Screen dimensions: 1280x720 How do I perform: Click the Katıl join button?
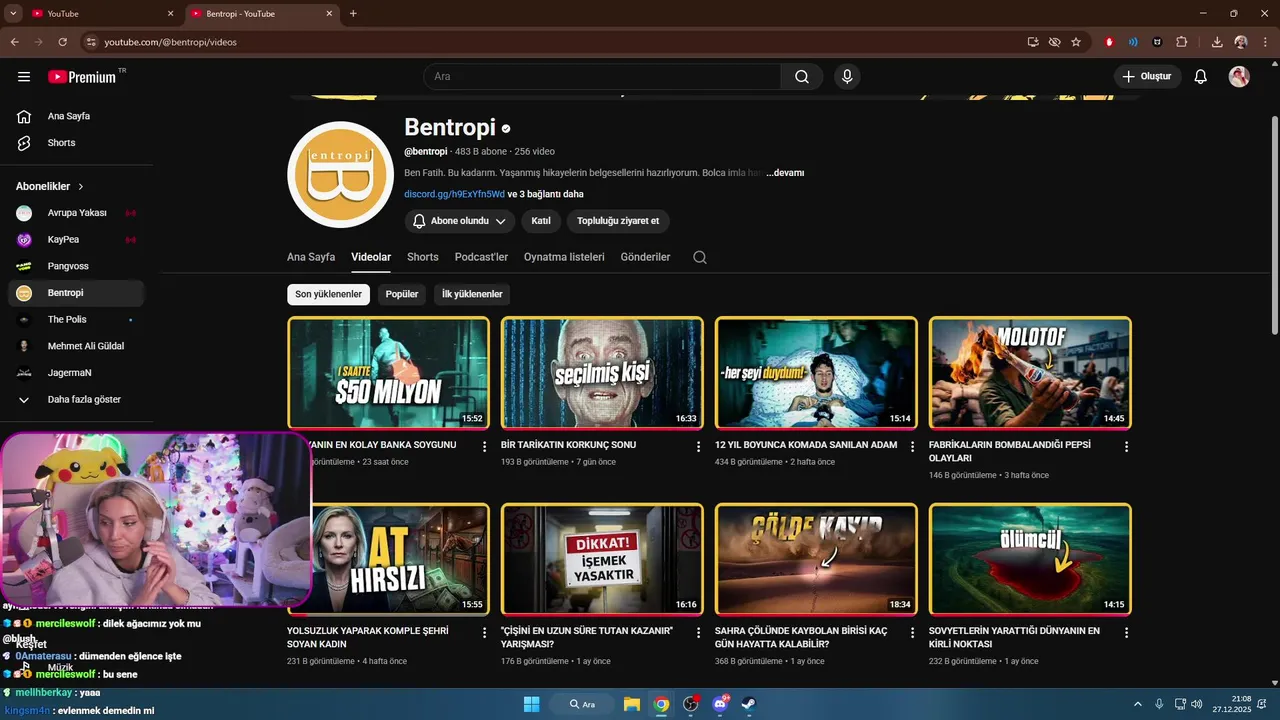click(x=541, y=221)
